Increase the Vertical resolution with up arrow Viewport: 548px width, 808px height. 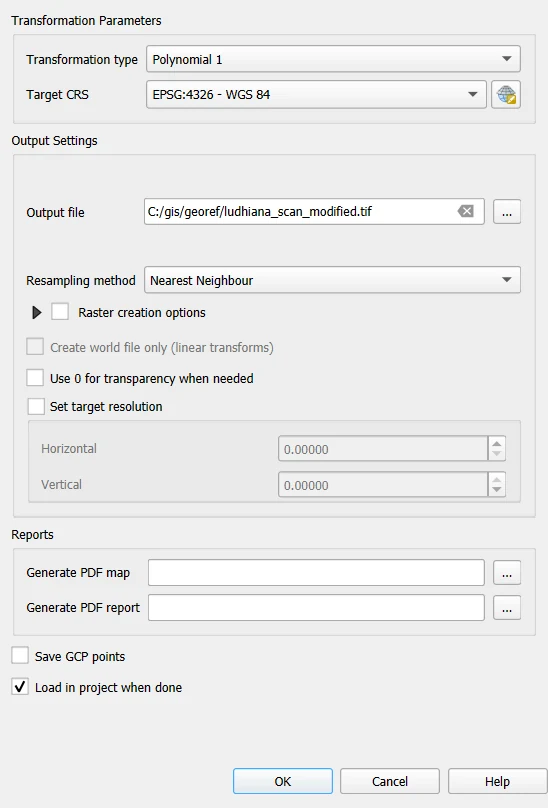point(496,479)
